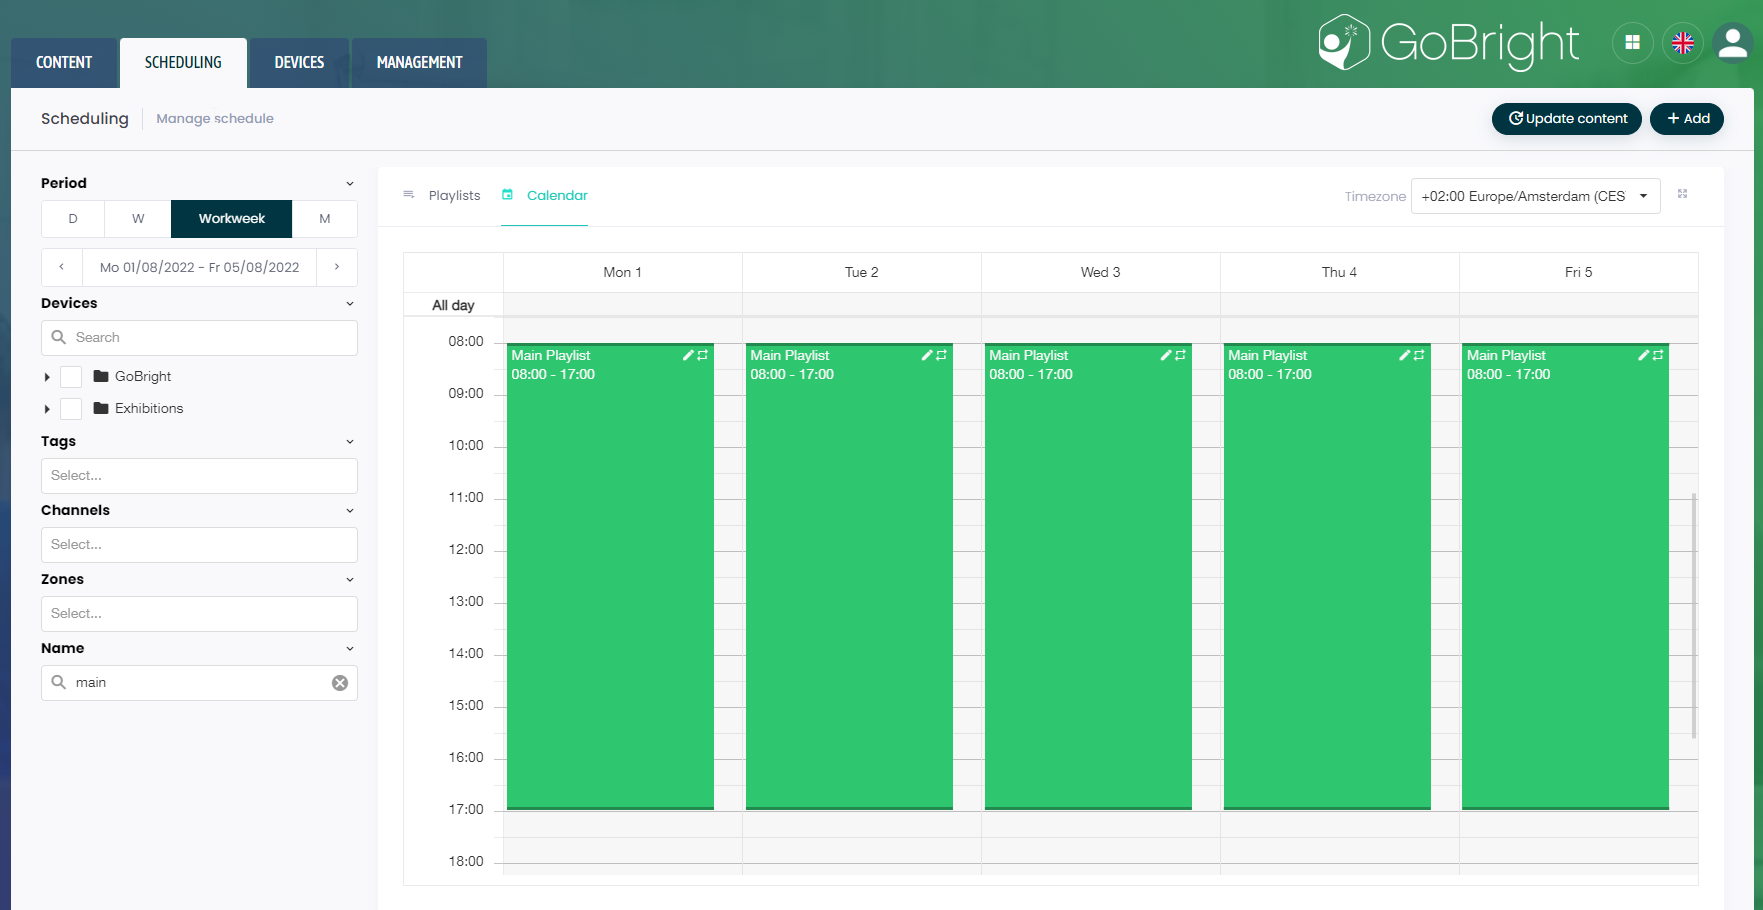This screenshot has height=910, width=1763.
Task: Open the Timezone dropdown
Action: click(x=1535, y=196)
